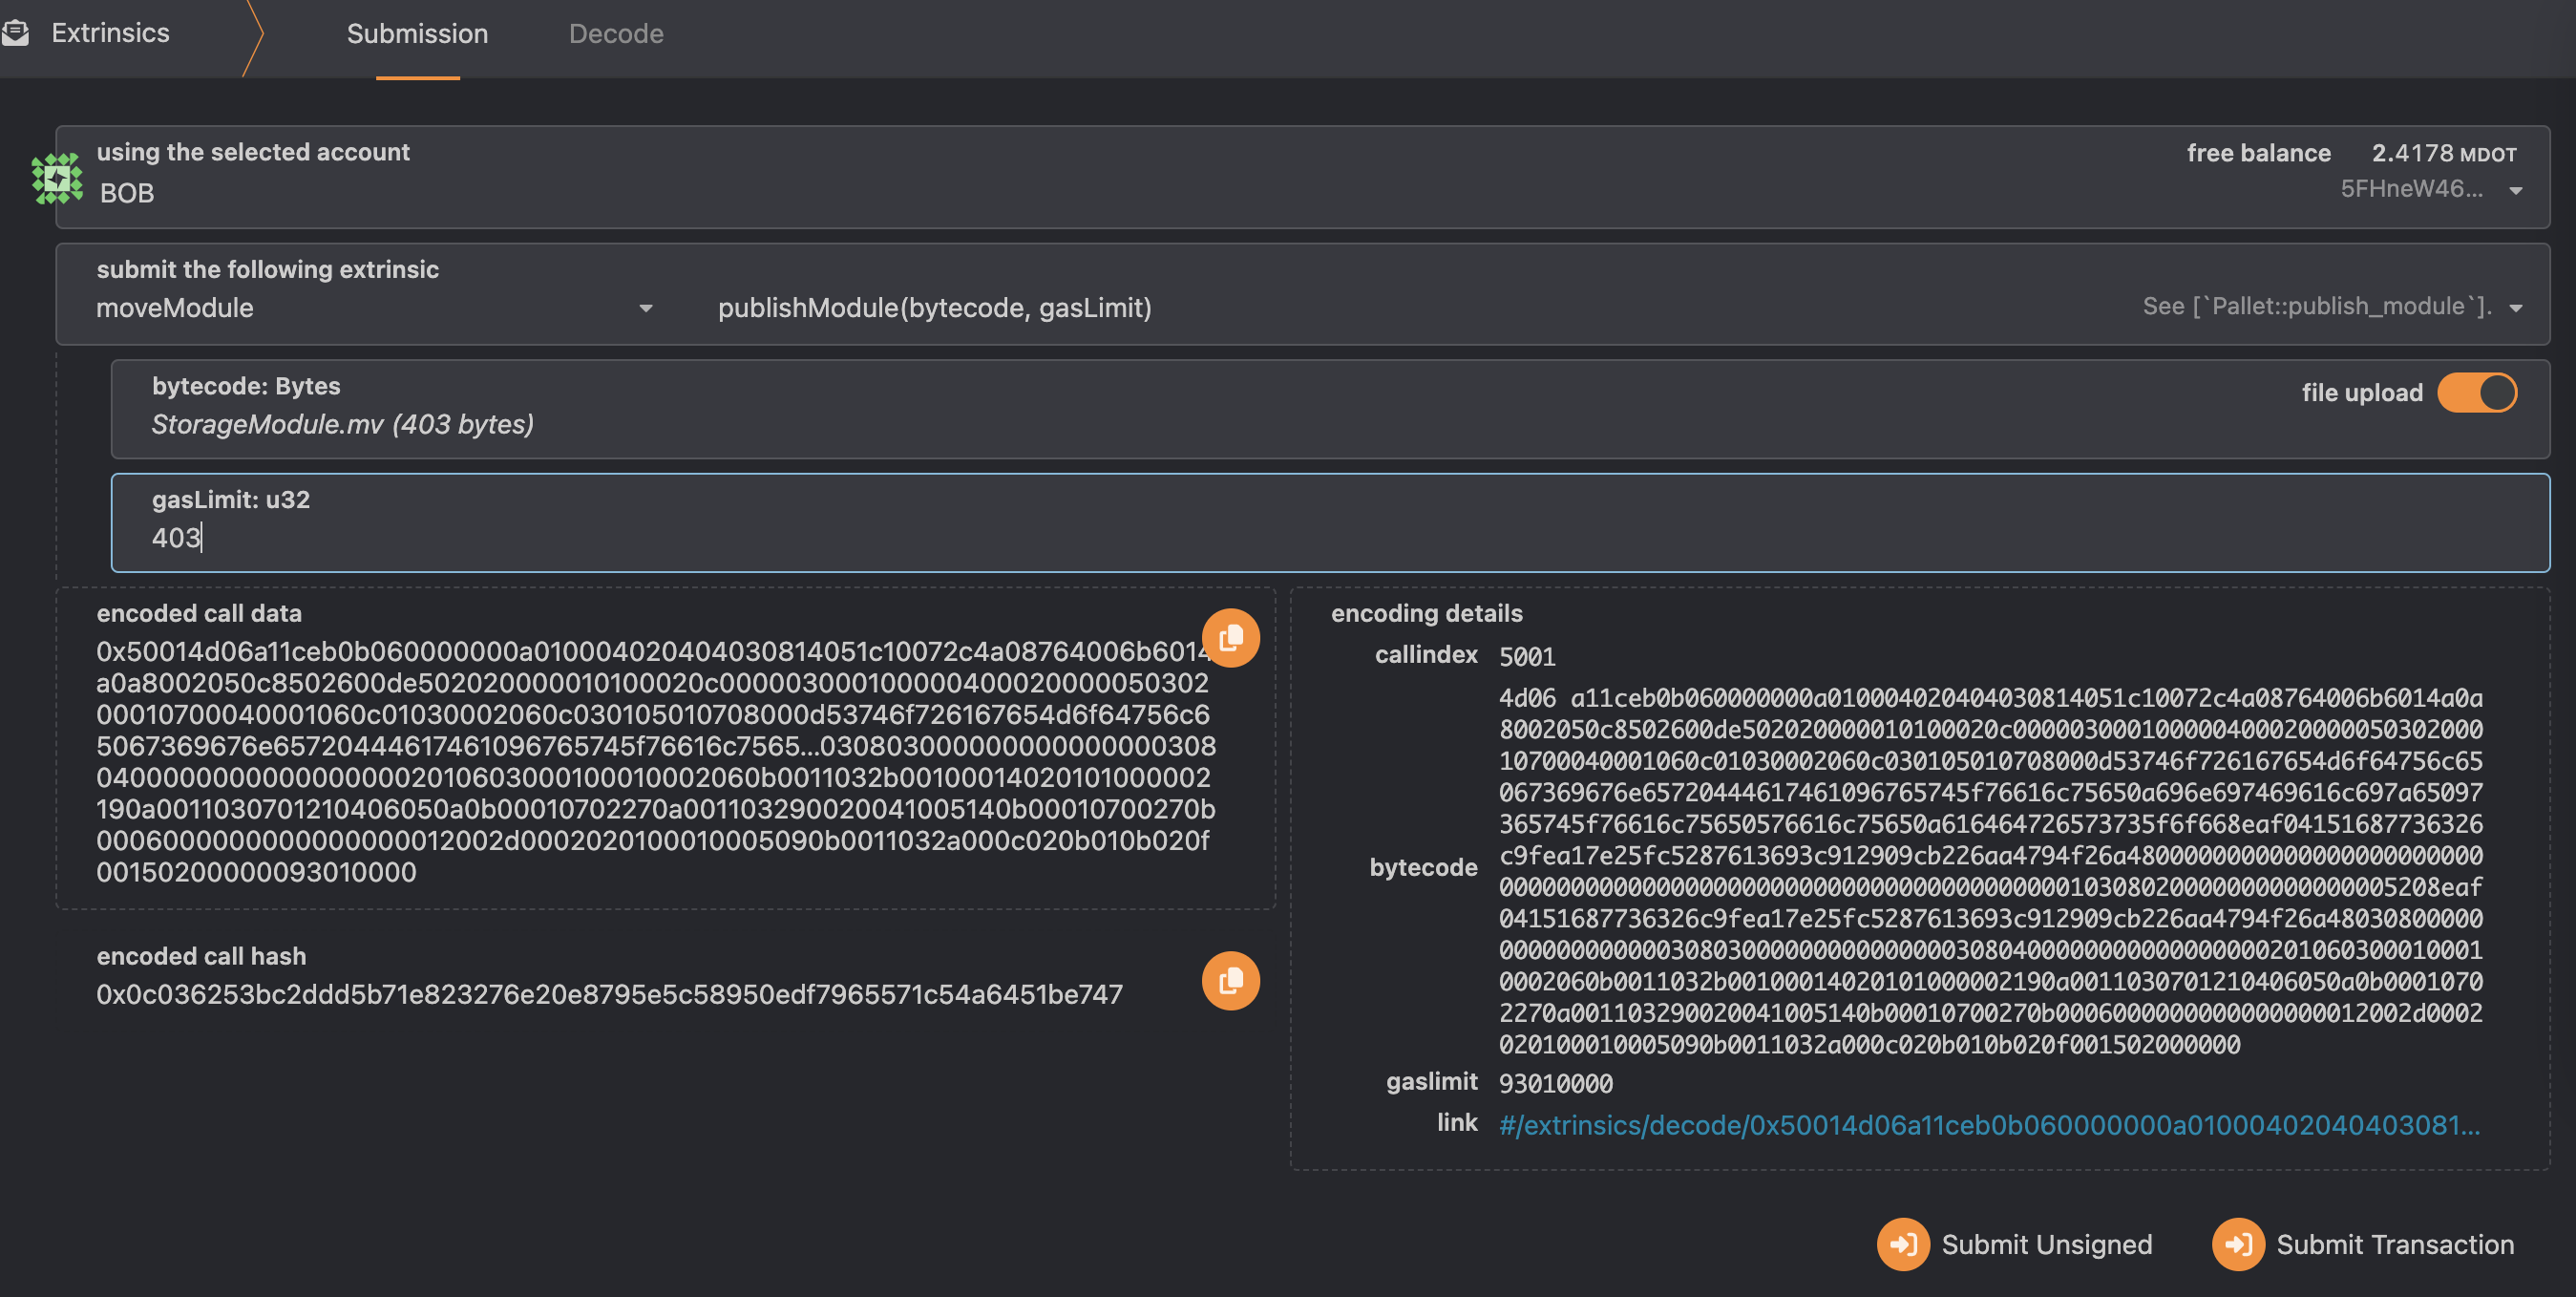Open the extrinsics decode link
2576x1297 pixels.
(1988, 1125)
